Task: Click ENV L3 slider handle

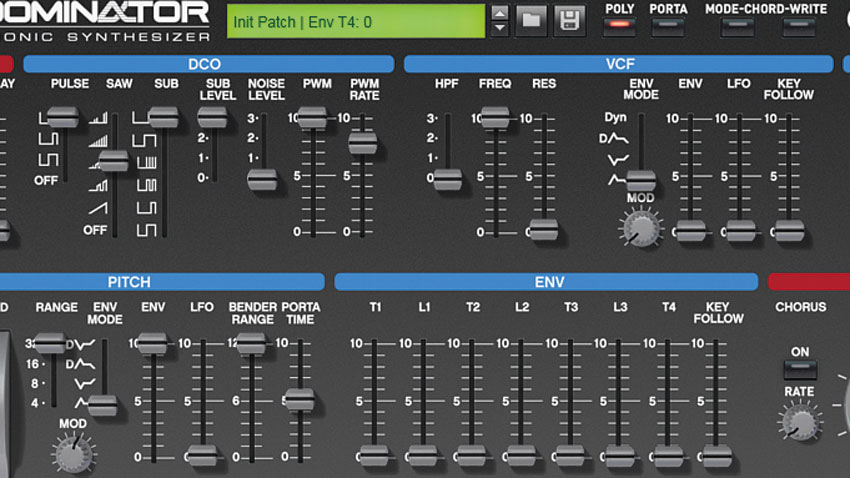Action: pyautogui.click(x=619, y=456)
